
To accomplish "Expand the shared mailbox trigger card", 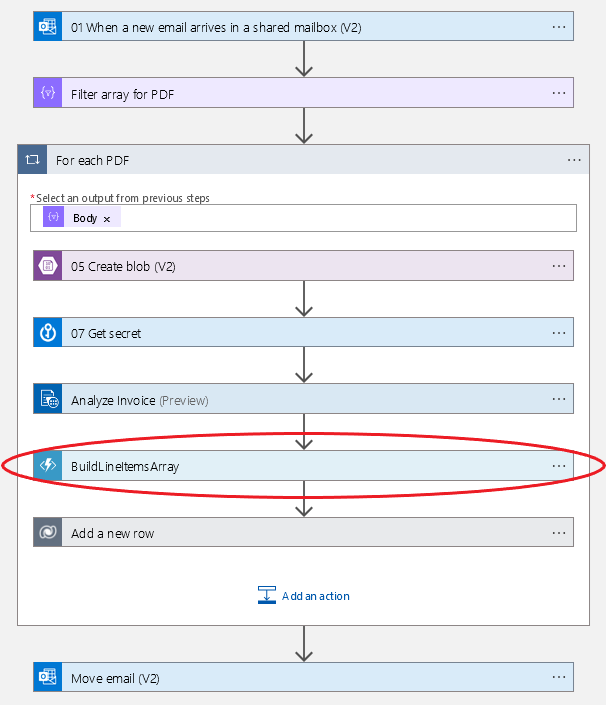I will 300,27.
